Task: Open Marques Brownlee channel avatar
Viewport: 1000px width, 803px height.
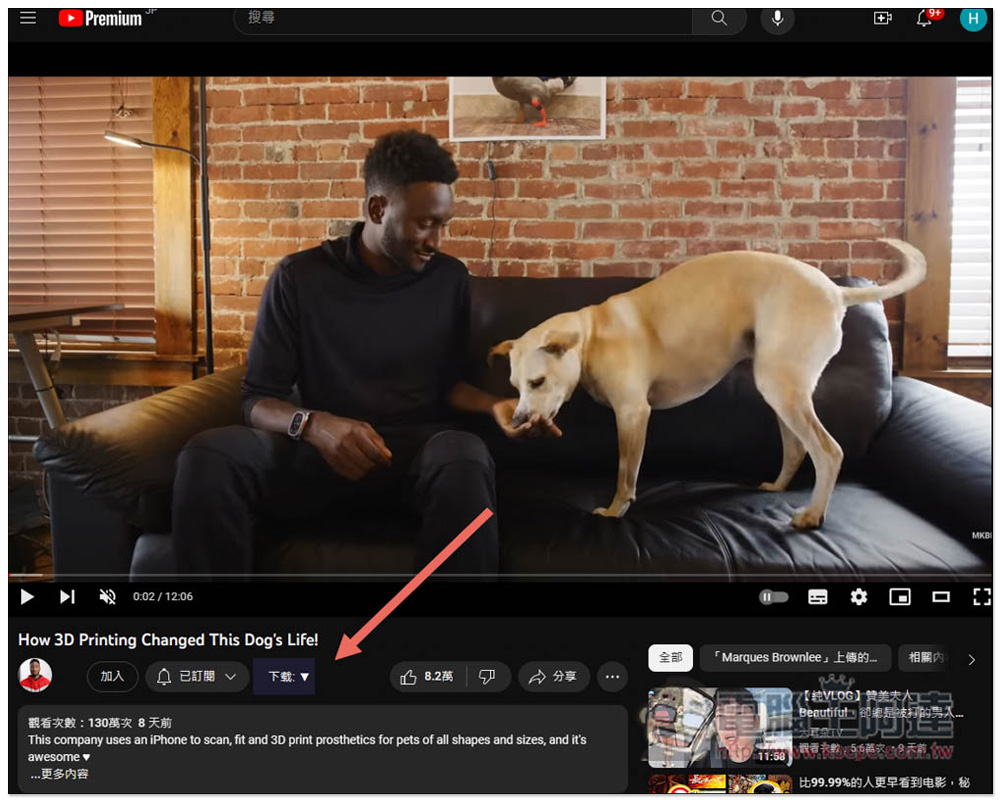Action: 35,675
